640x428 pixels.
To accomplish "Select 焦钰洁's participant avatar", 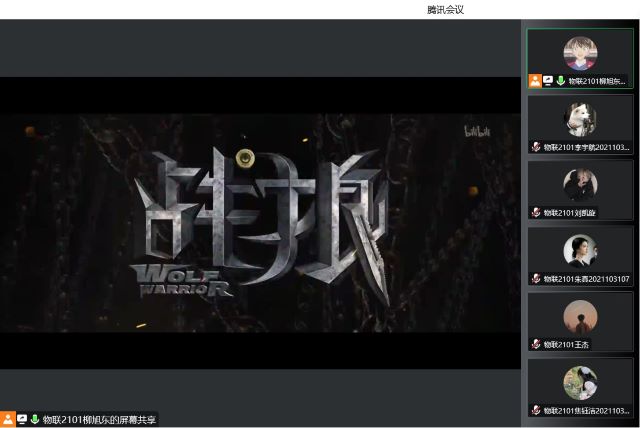I will click(580, 383).
